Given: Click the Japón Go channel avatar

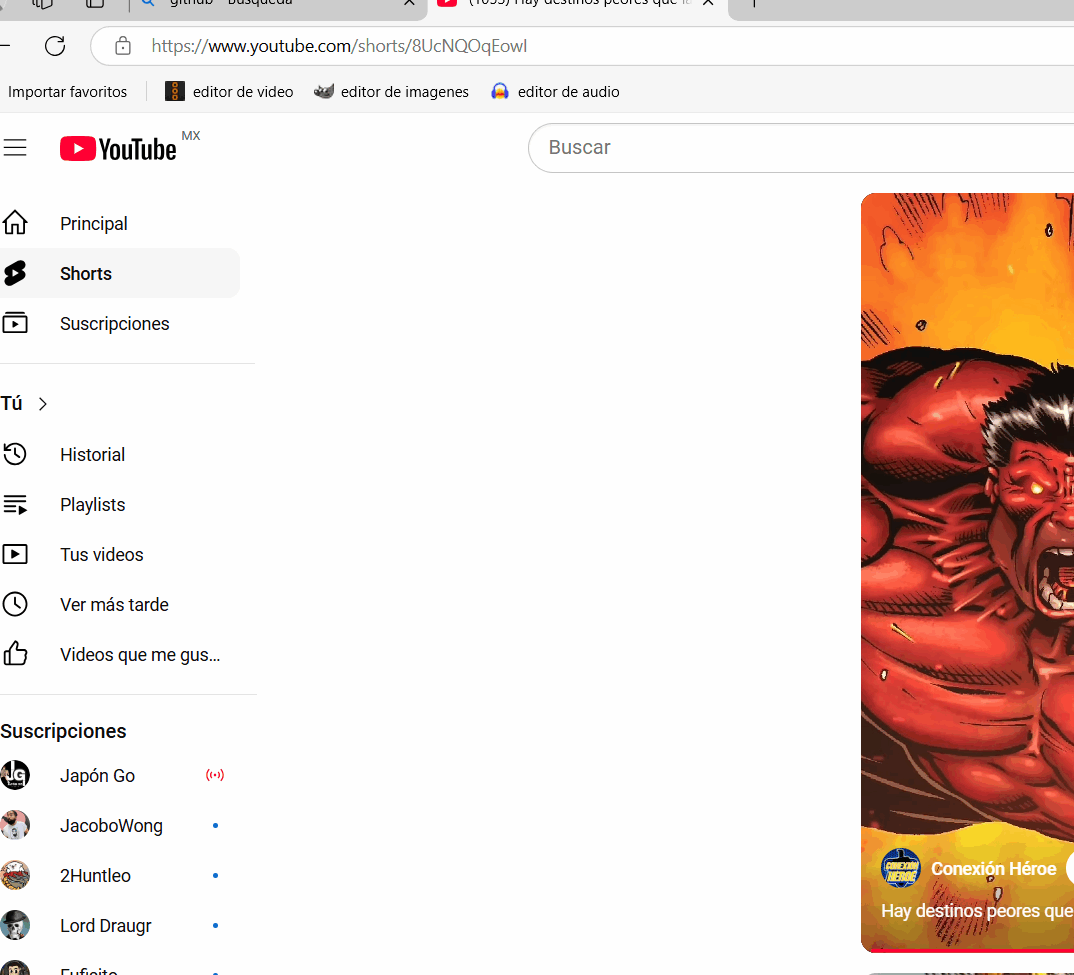Looking at the screenshot, I should point(15,775).
